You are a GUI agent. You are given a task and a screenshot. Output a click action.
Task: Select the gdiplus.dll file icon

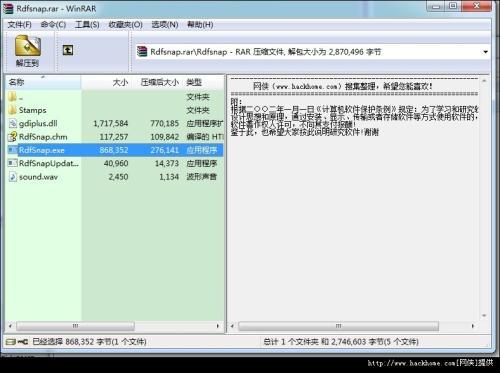point(13,123)
